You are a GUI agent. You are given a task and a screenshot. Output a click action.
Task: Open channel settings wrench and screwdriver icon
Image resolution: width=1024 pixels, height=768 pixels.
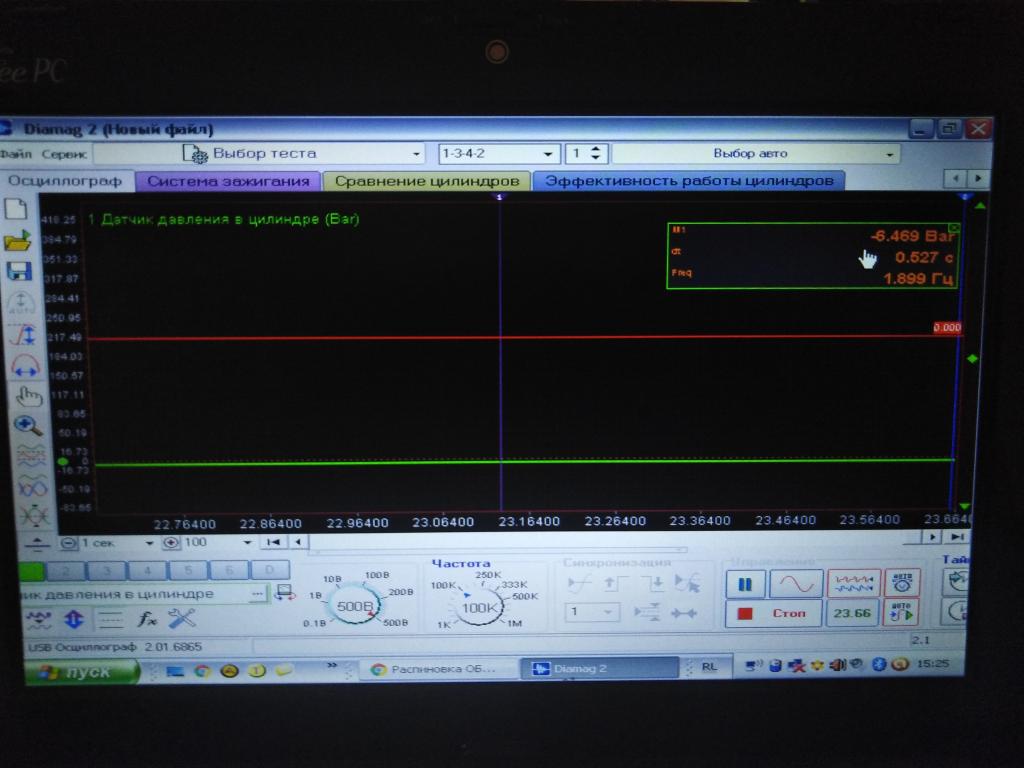pyautogui.click(x=182, y=618)
